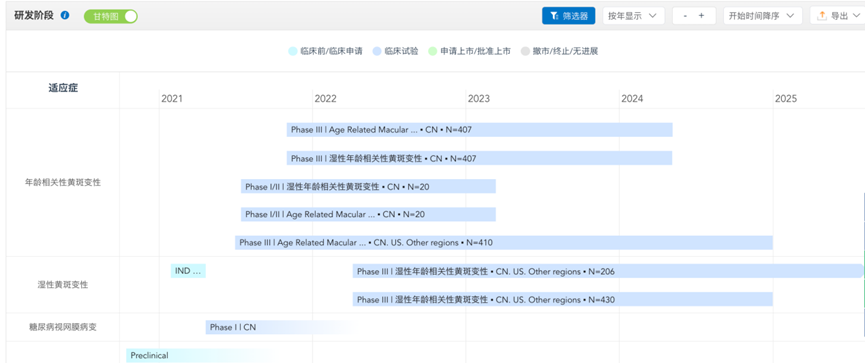The image size is (865, 363).
Task: Open the 按年显示 dropdown
Action: click(x=633, y=16)
